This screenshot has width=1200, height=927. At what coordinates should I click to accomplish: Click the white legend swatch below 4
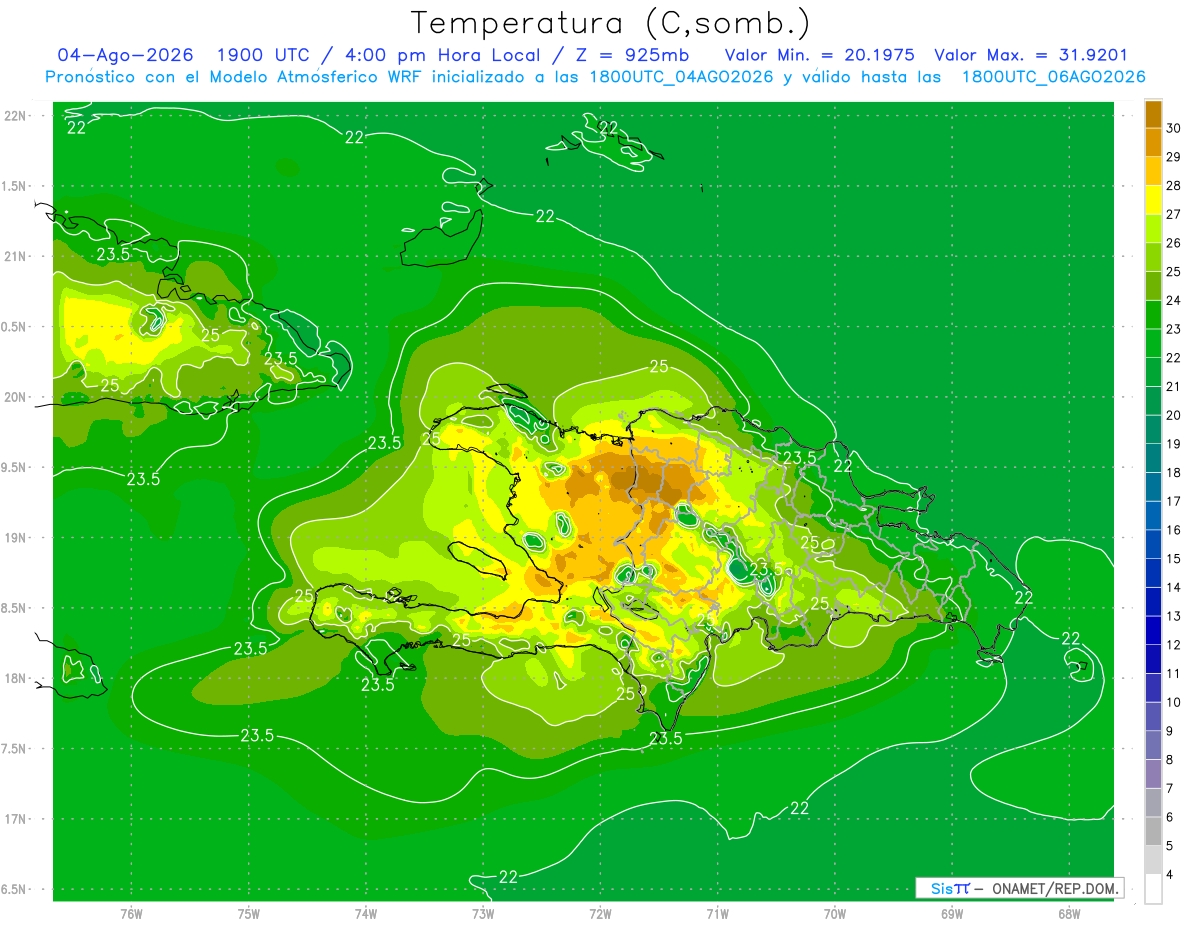1153,889
